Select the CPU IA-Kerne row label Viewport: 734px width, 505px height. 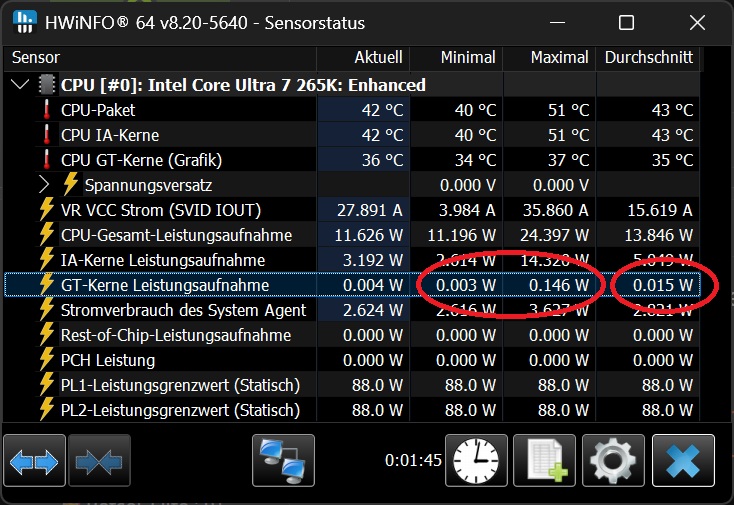pyautogui.click(x=110, y=135)
